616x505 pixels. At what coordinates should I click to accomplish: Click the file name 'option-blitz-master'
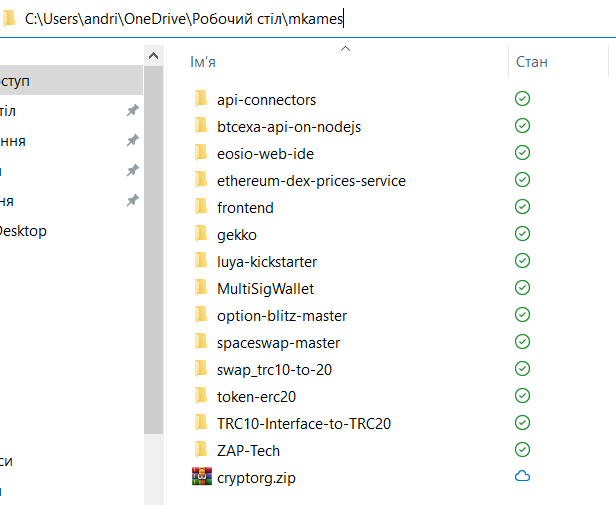click(282, 316)
